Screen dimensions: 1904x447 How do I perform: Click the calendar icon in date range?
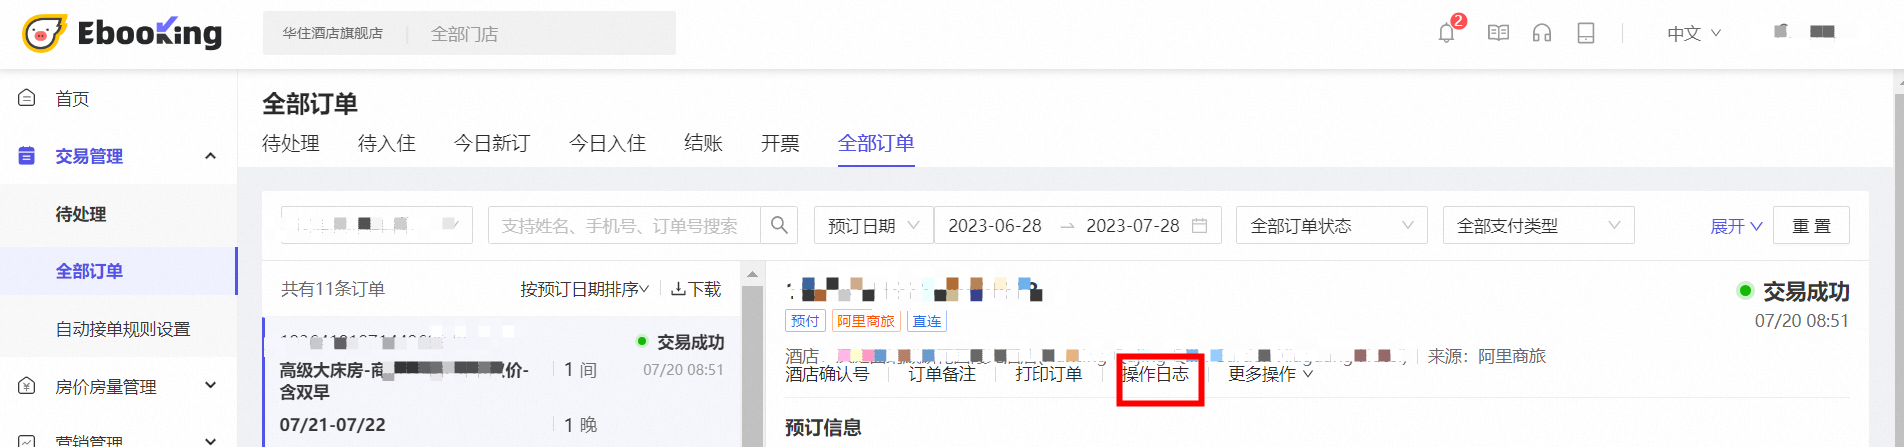coord(1200,226)
